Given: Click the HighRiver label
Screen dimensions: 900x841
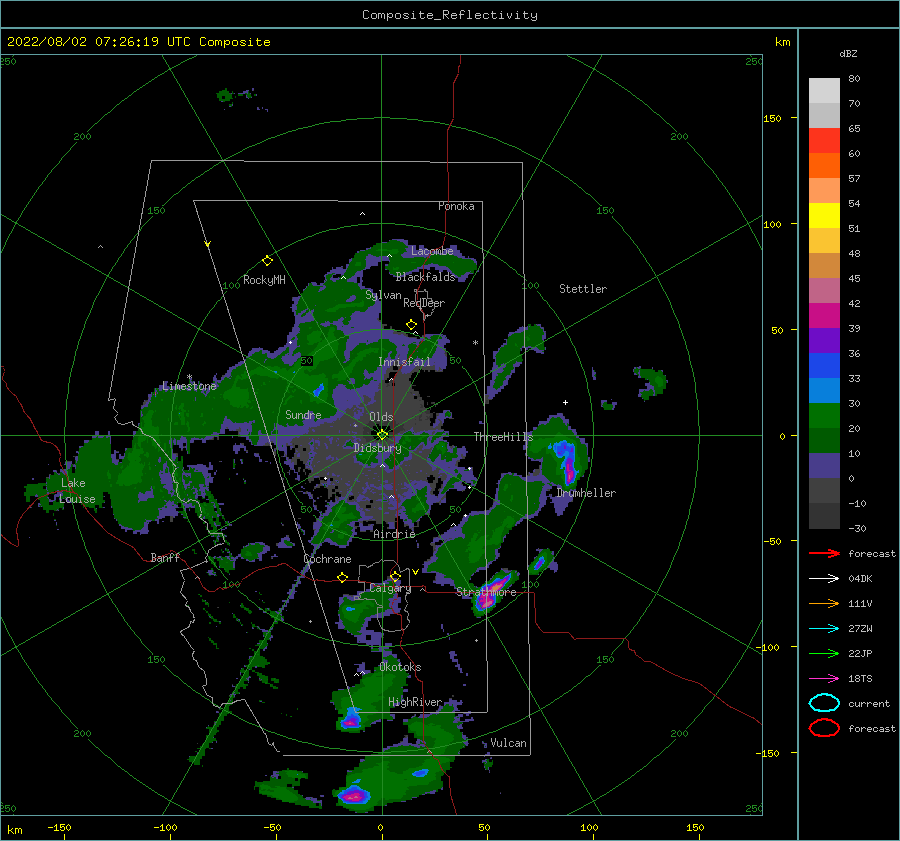Looking at the screenshot, I should [x=415, y=702].
